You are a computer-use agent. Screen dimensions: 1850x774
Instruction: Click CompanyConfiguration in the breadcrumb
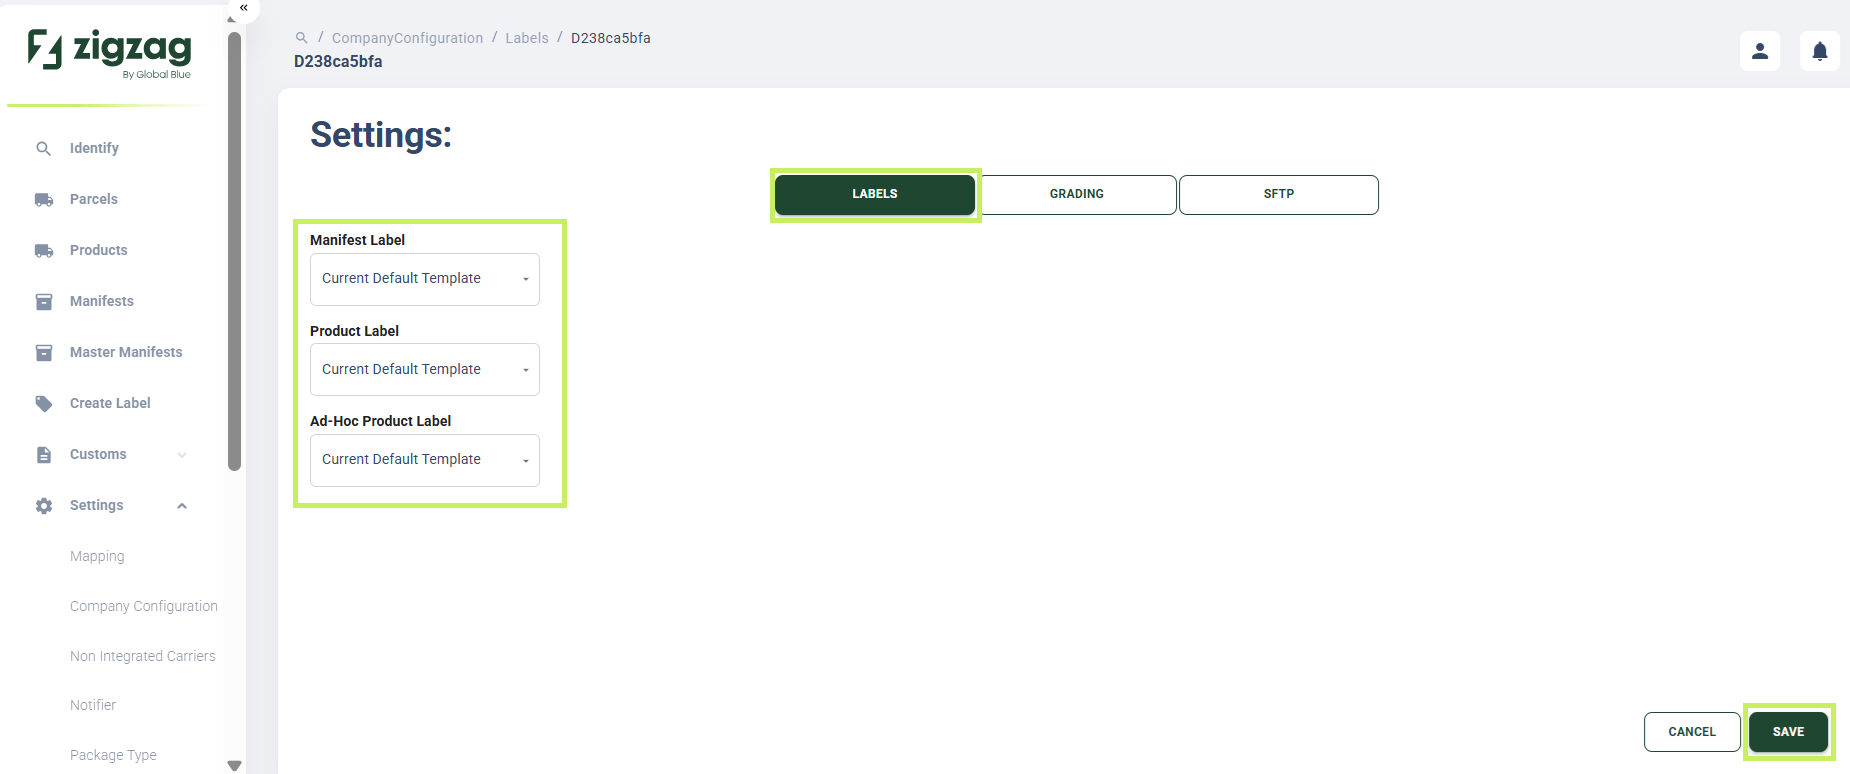tap(407, 38)
